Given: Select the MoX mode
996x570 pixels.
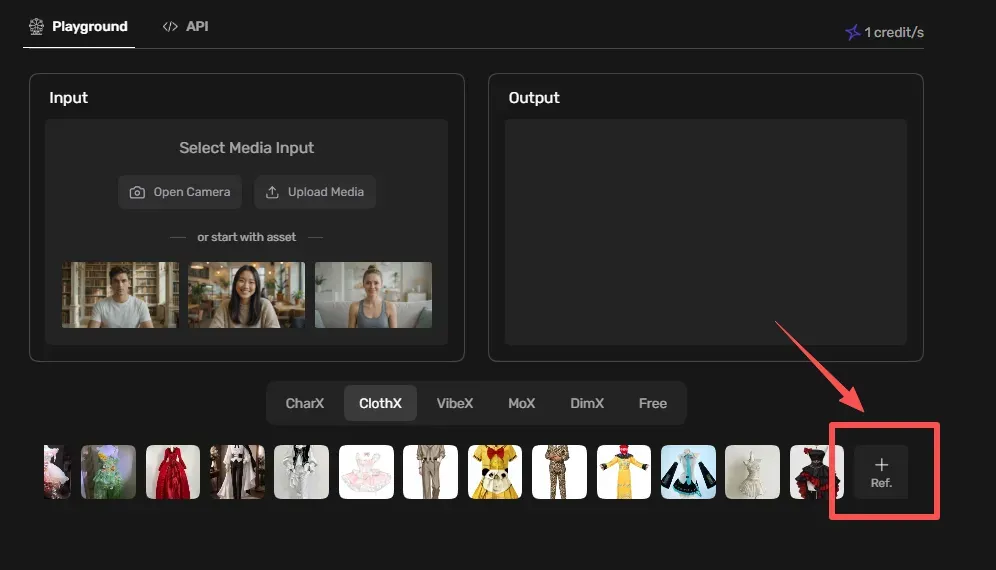Looking at the screenshot, I should pyautogui.click(x=522, y=404).
